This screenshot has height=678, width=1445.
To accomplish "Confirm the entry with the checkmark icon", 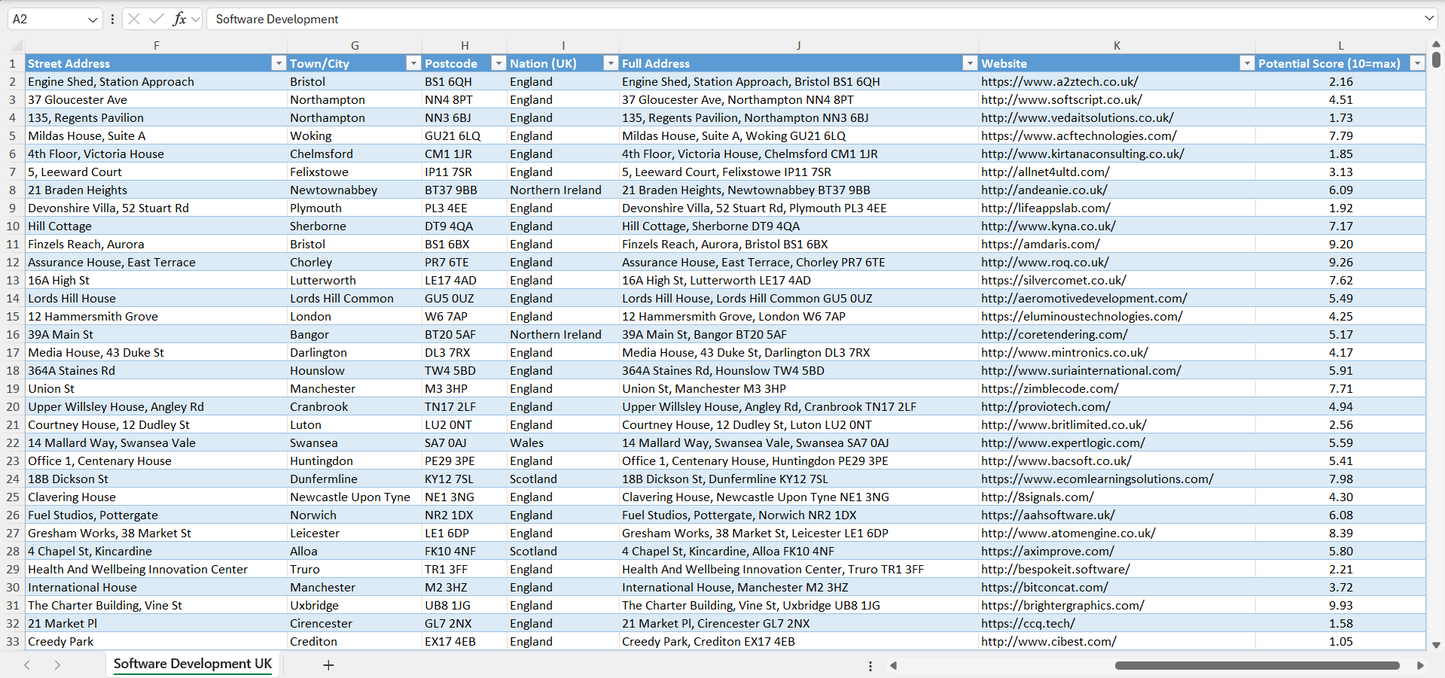I will tap(157, 19).
